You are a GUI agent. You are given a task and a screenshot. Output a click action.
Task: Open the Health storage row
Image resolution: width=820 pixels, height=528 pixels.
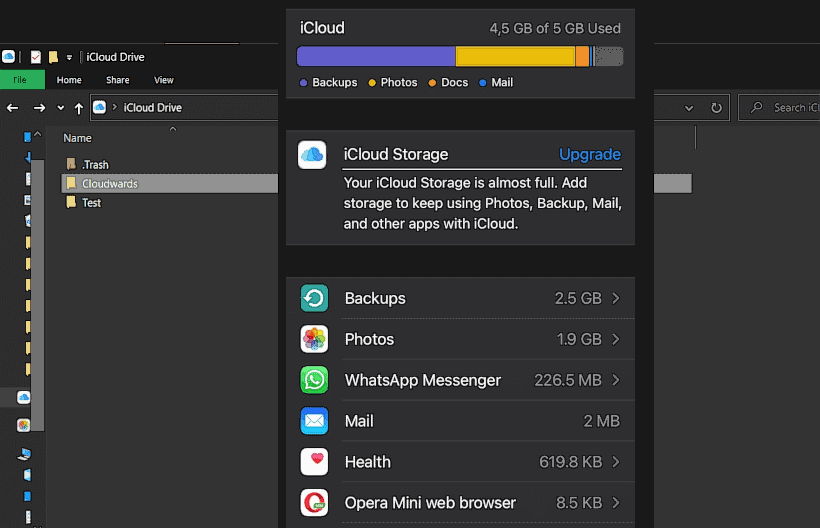(x=460, y=462)
